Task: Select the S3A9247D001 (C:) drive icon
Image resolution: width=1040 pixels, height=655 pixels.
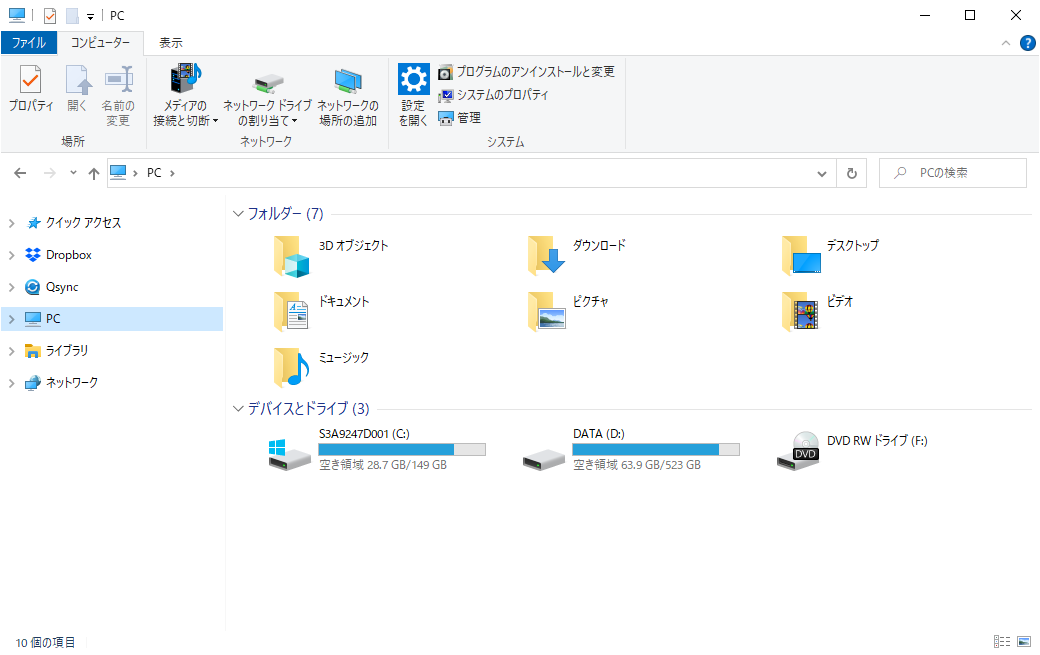Action: [x=289, y=455]
